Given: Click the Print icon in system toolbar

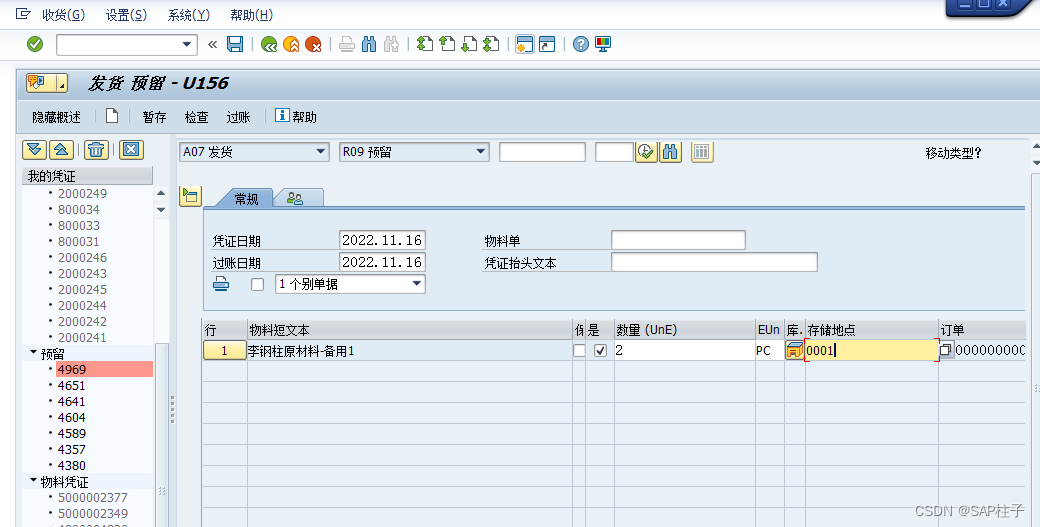Looking at the screenshot, I should point(347,44).
